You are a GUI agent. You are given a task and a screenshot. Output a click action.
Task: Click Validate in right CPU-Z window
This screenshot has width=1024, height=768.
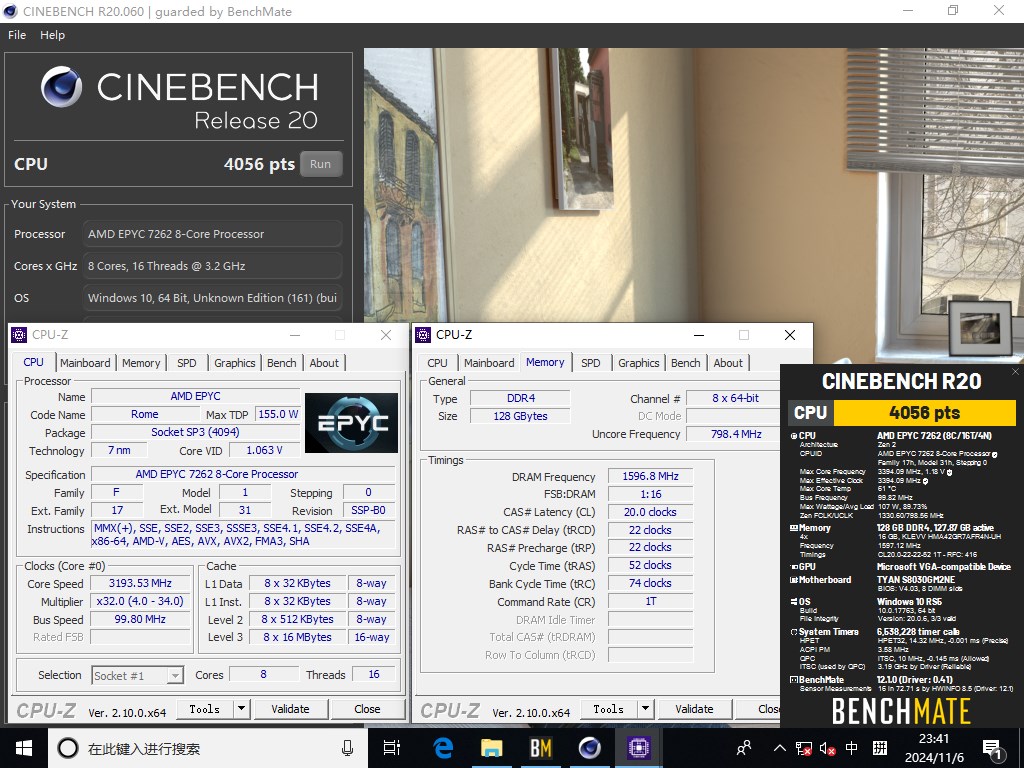694,709
